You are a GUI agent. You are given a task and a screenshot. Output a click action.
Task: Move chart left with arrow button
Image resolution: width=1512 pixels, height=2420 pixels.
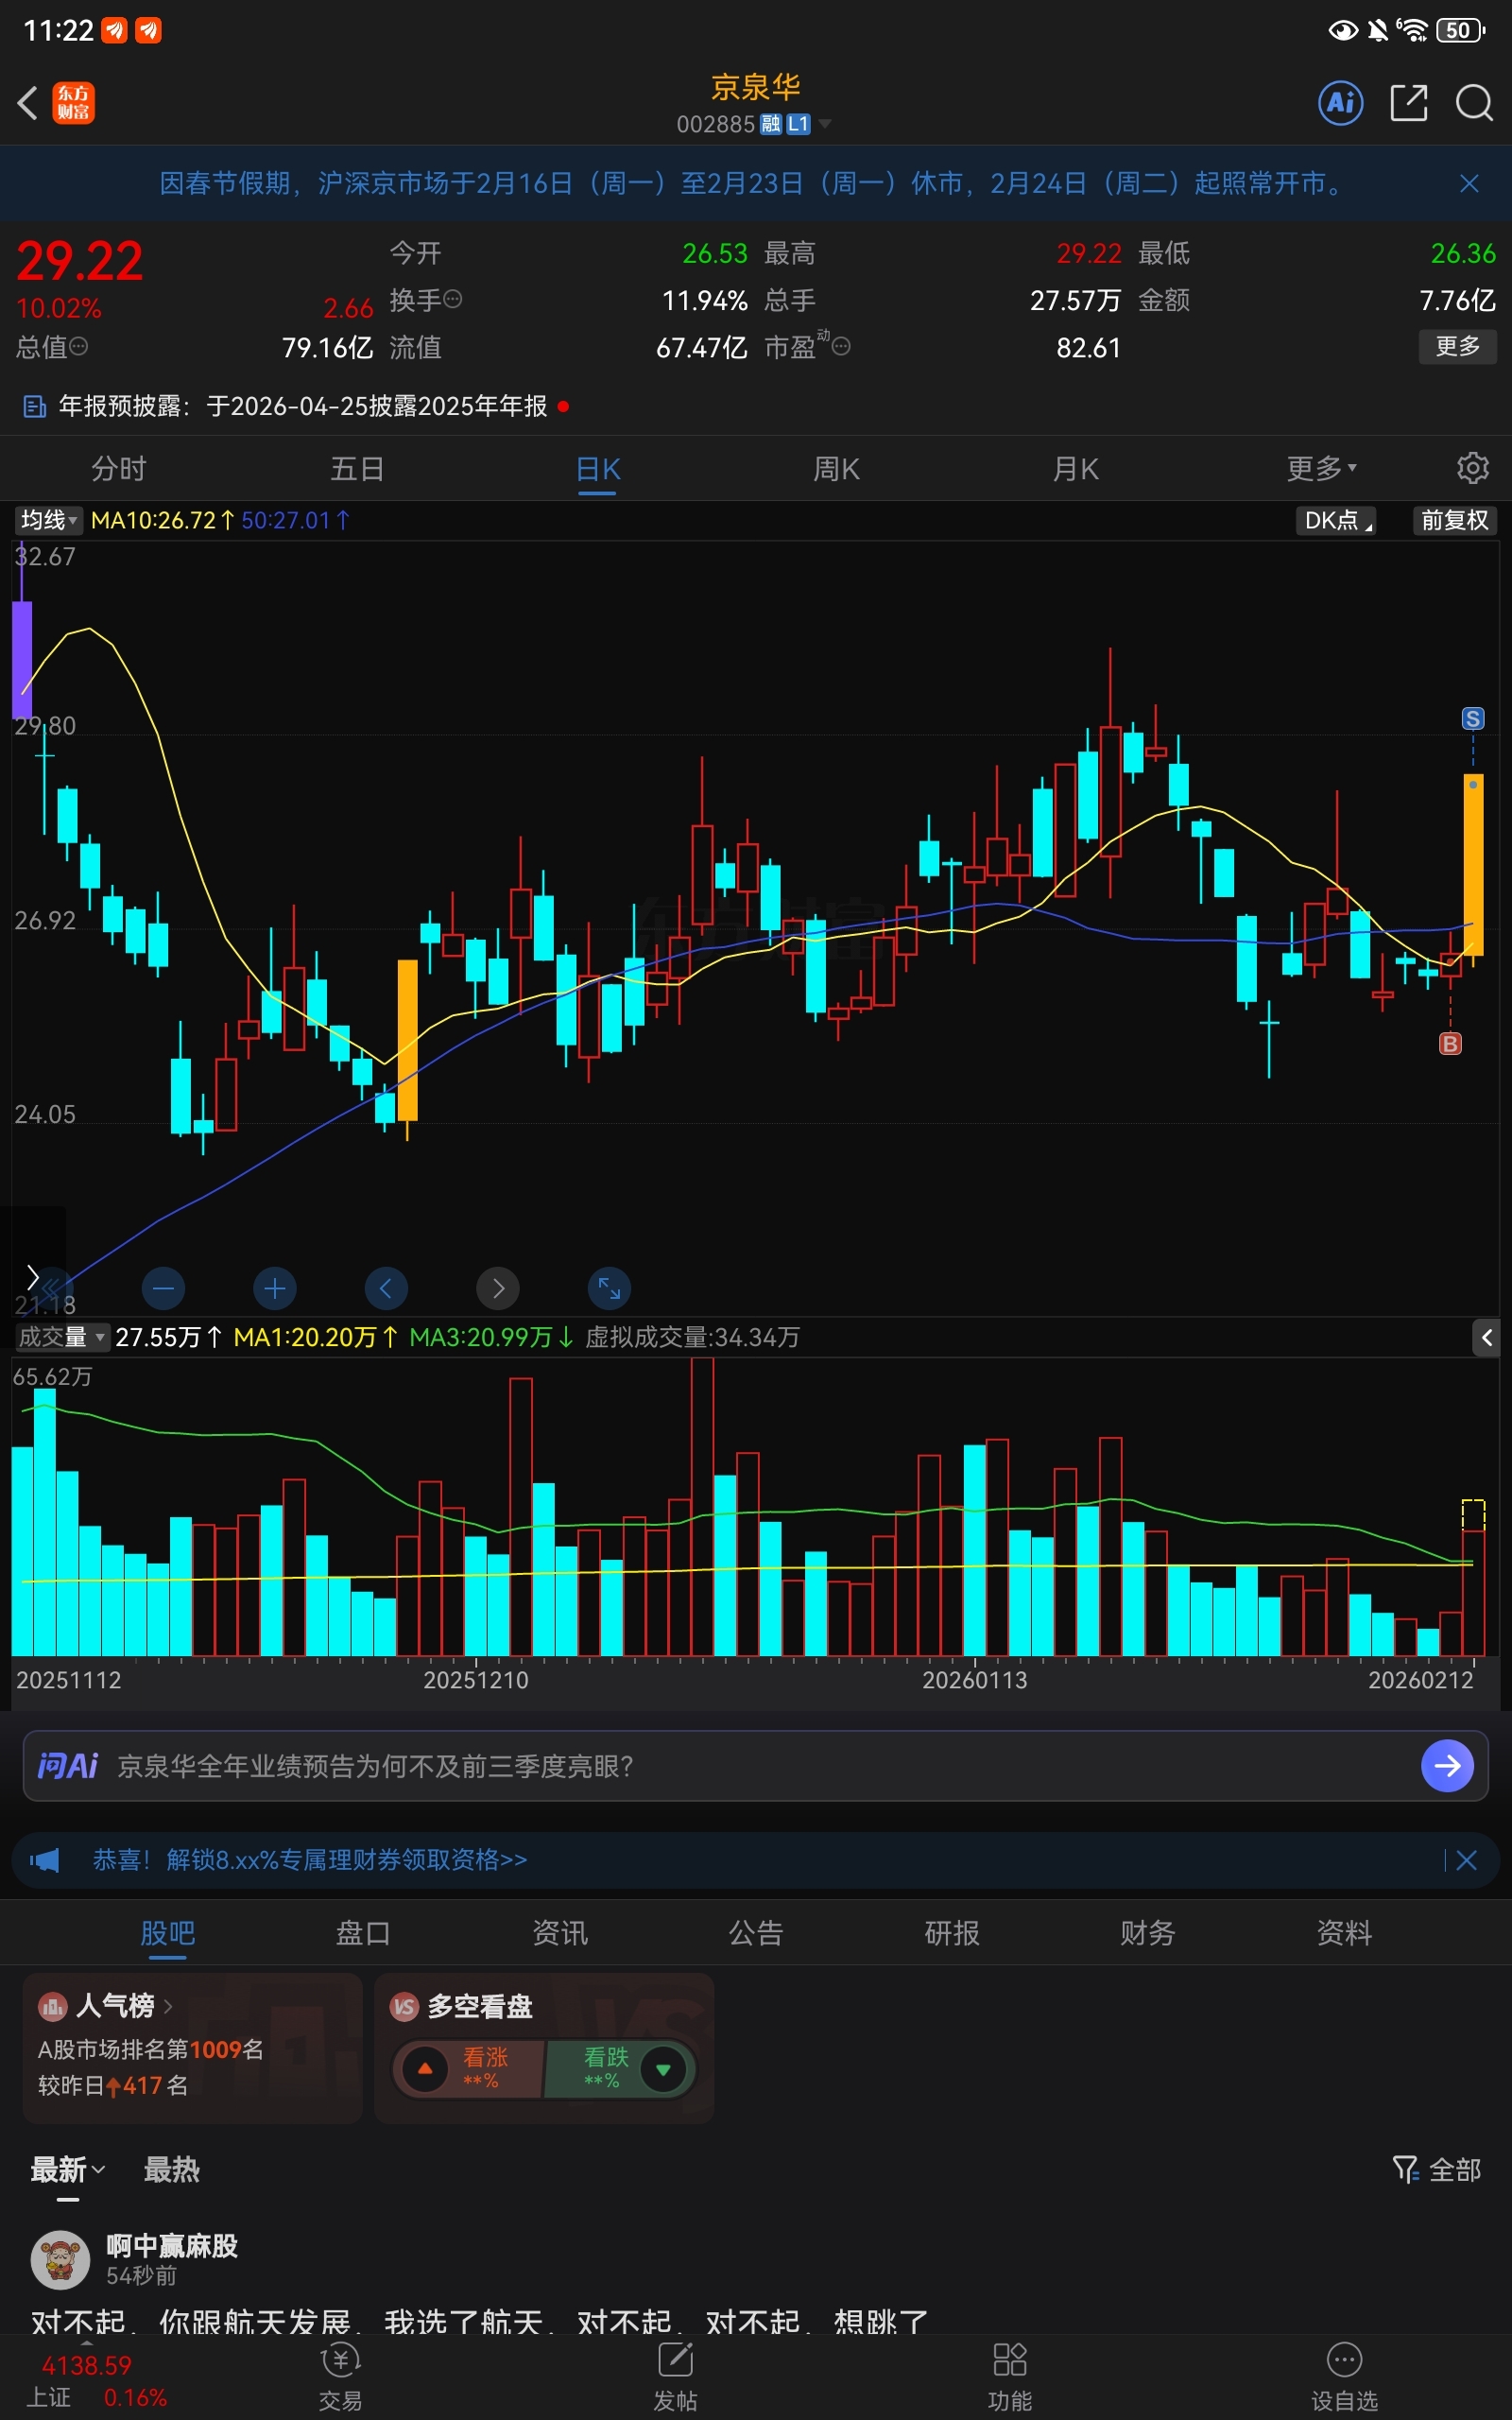coord(386,1288)
